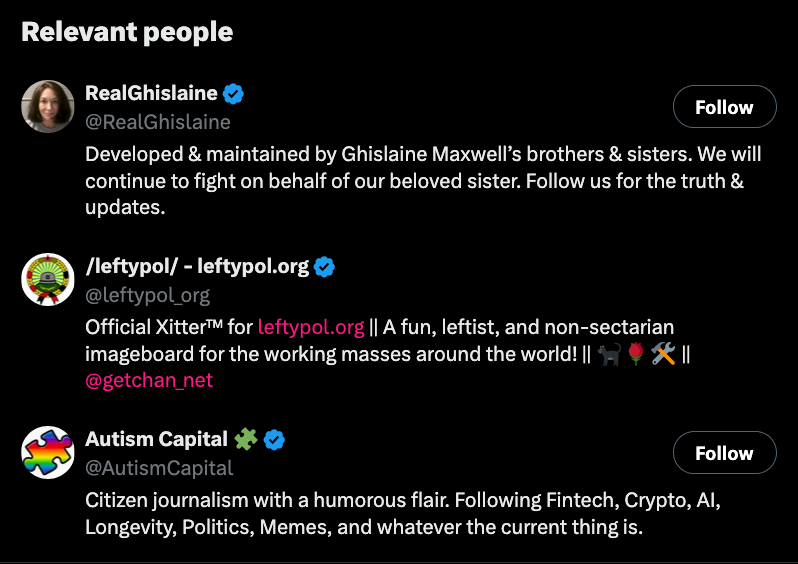Open Autism Capital's rainbow puzzle avatar
This screenshot has height=564, width=798.
48,453
